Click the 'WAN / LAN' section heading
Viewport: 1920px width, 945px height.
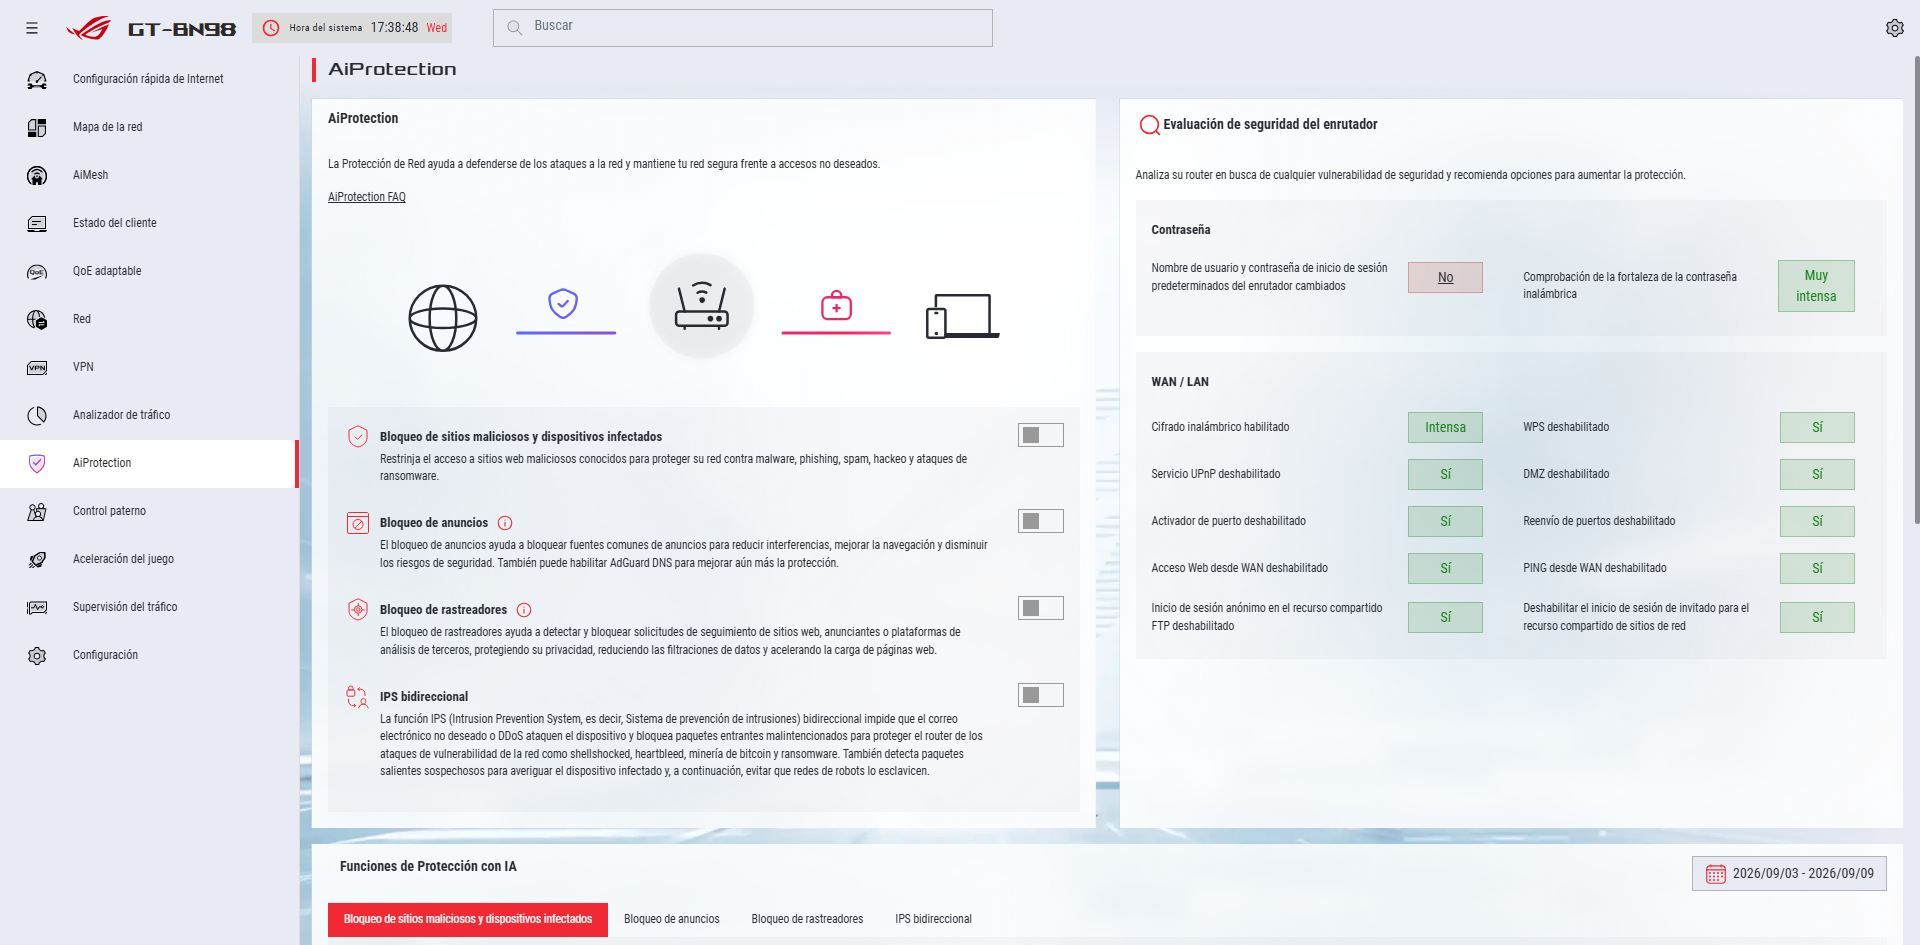point(1180,382)
